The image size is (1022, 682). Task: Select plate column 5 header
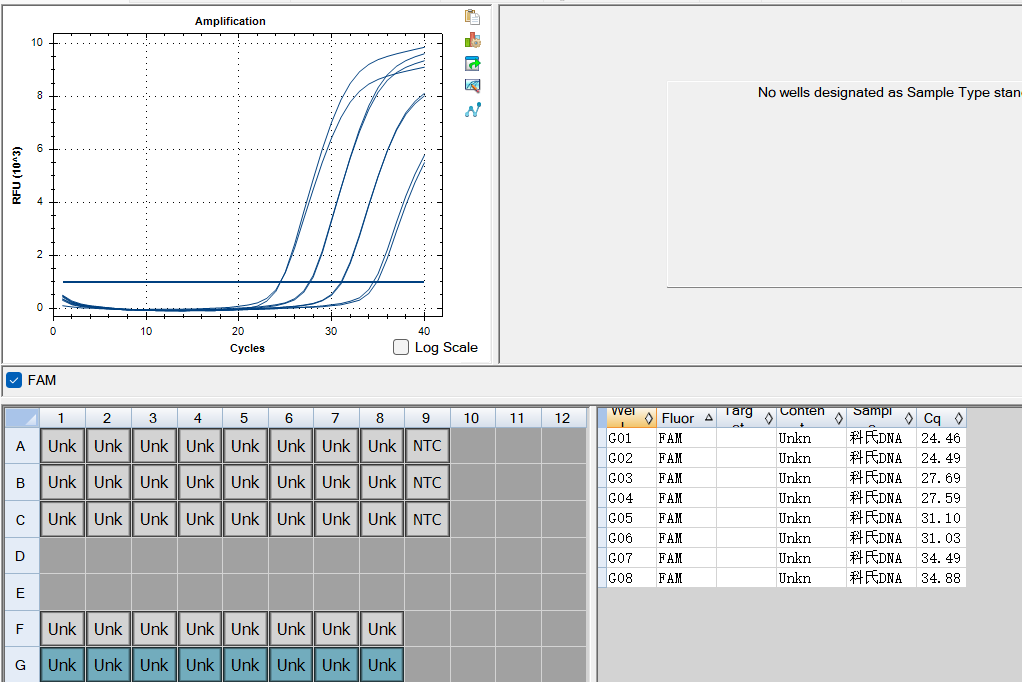(244, 418)
